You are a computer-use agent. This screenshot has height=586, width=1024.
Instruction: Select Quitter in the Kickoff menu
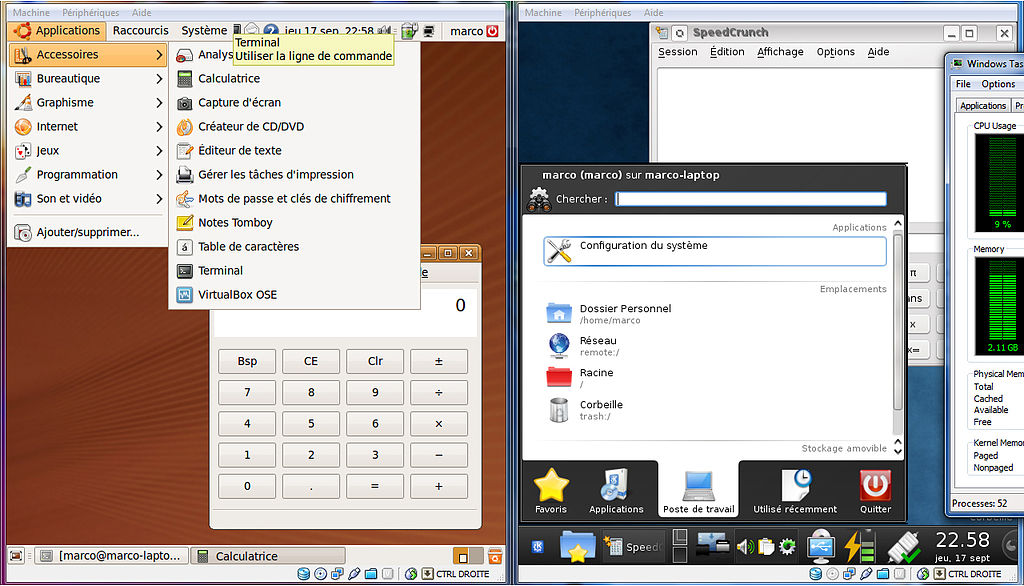tap(875, 490)
